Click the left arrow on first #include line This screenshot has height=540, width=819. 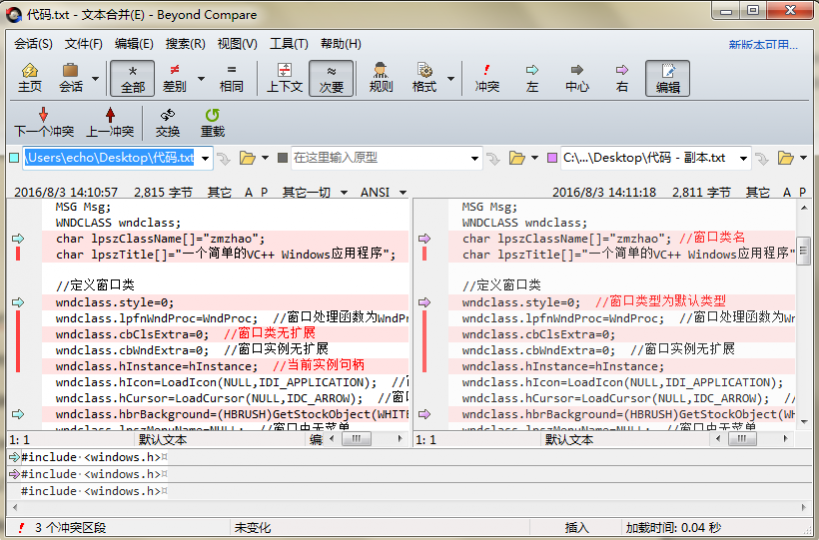(14, 457)
